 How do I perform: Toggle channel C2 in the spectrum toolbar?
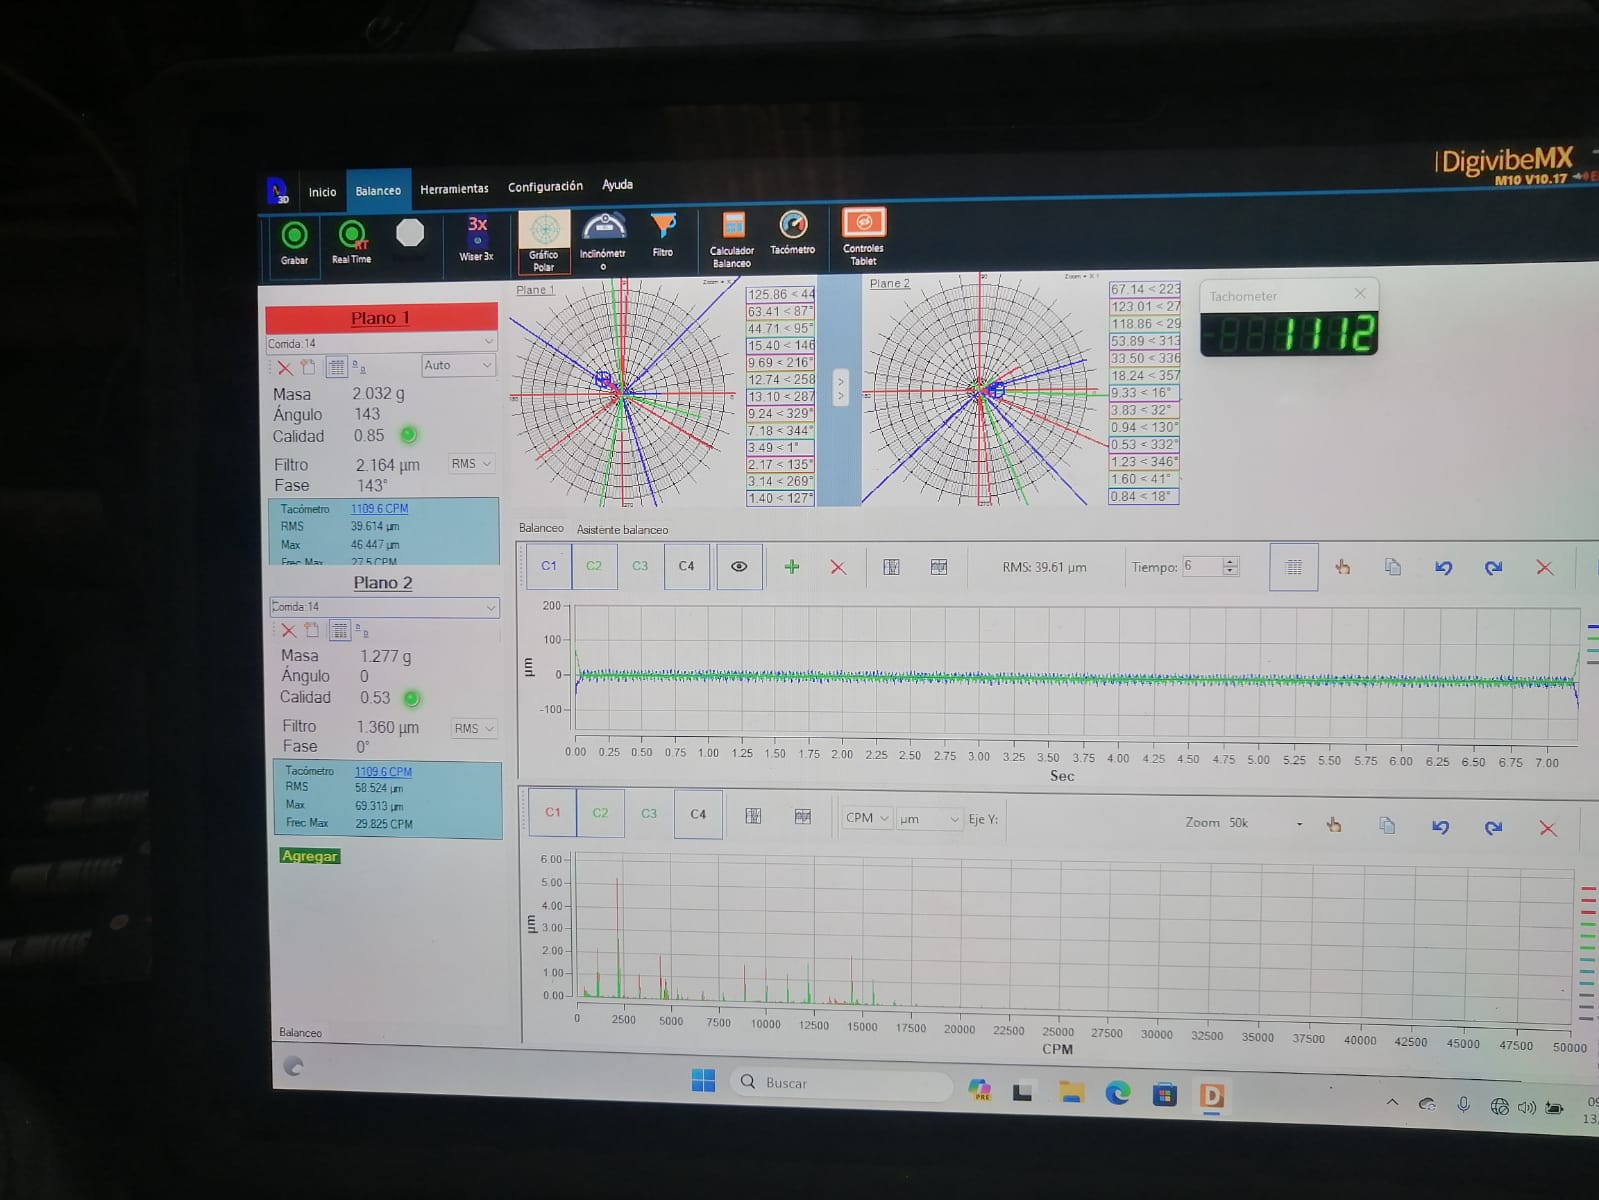point(600,813)
